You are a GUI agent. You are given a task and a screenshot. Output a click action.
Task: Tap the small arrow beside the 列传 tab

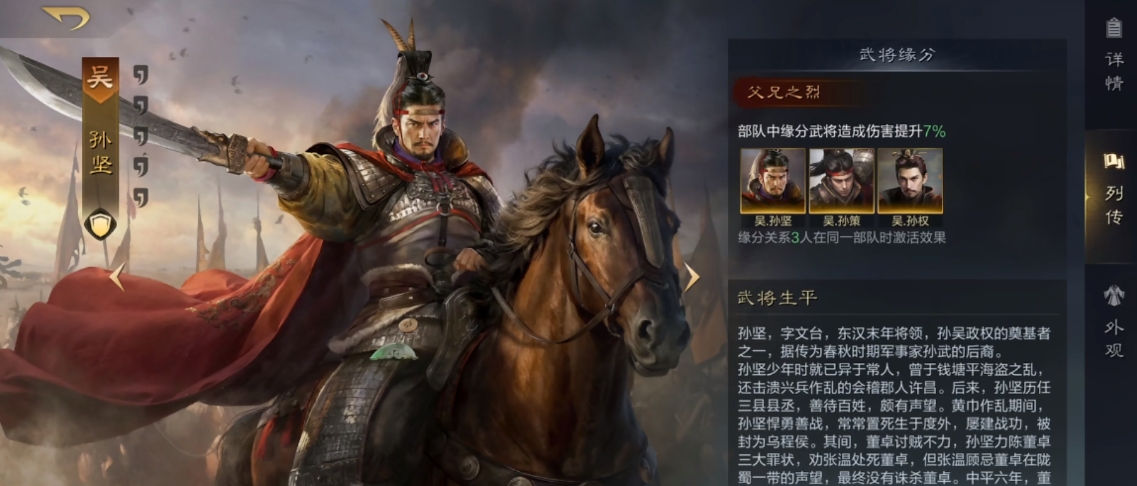pyautogui.click(x=1087, y=197)
